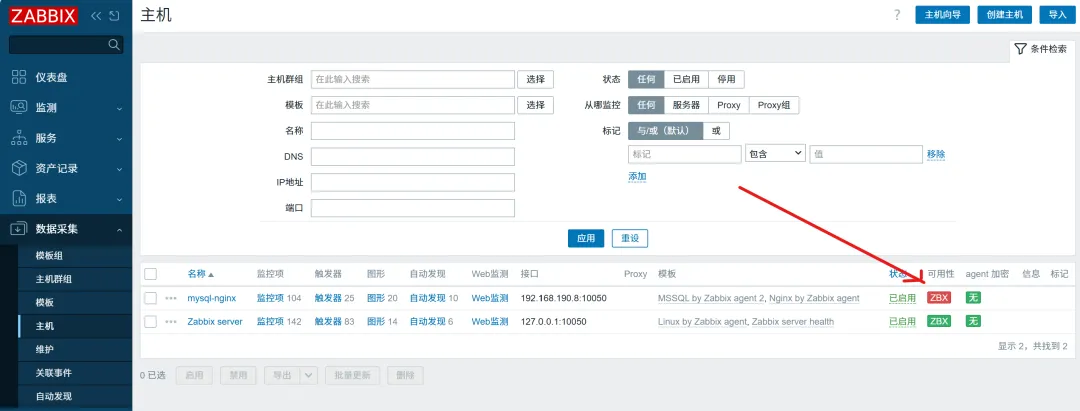Click the 移除 tag link

pos(936,154)
